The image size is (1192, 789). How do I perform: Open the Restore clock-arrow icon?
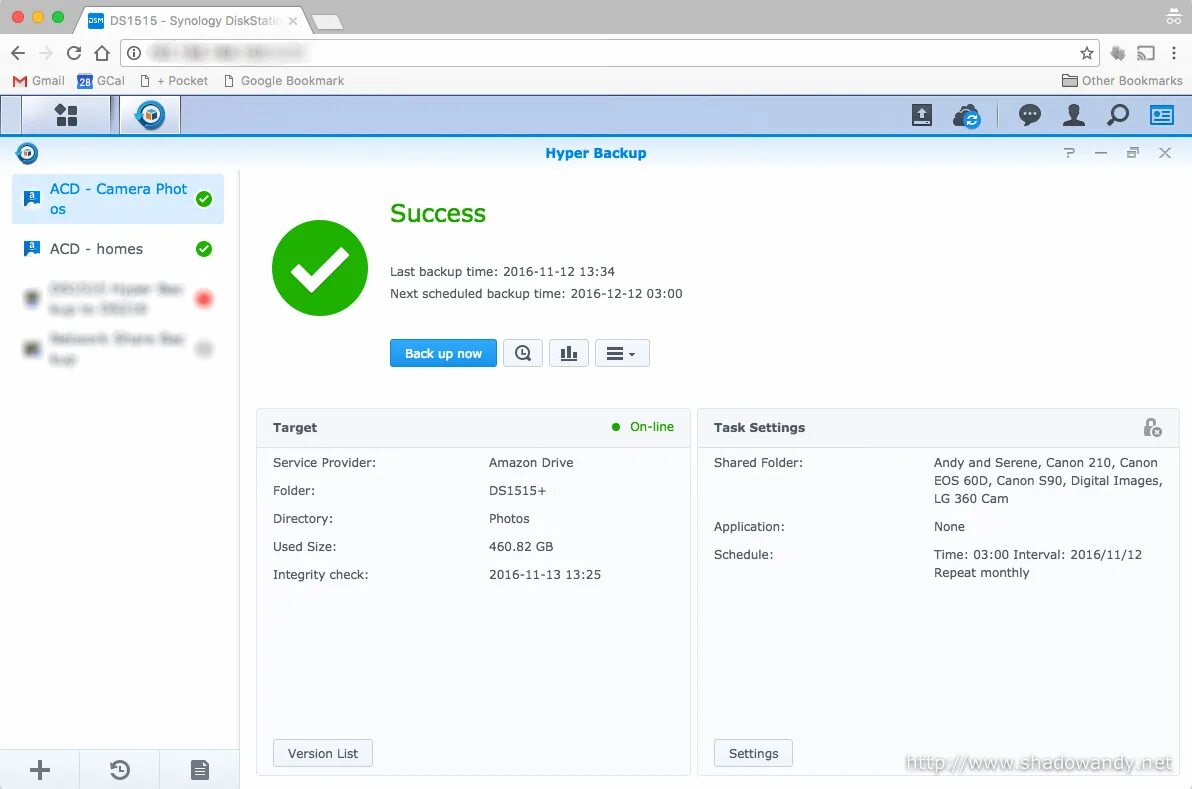(119, 770)
